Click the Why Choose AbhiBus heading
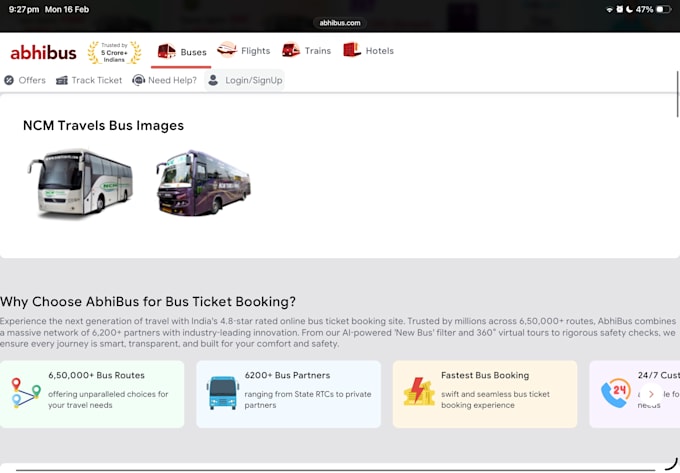The width and height of the screenshot is (680, 473). click(148, 301)
